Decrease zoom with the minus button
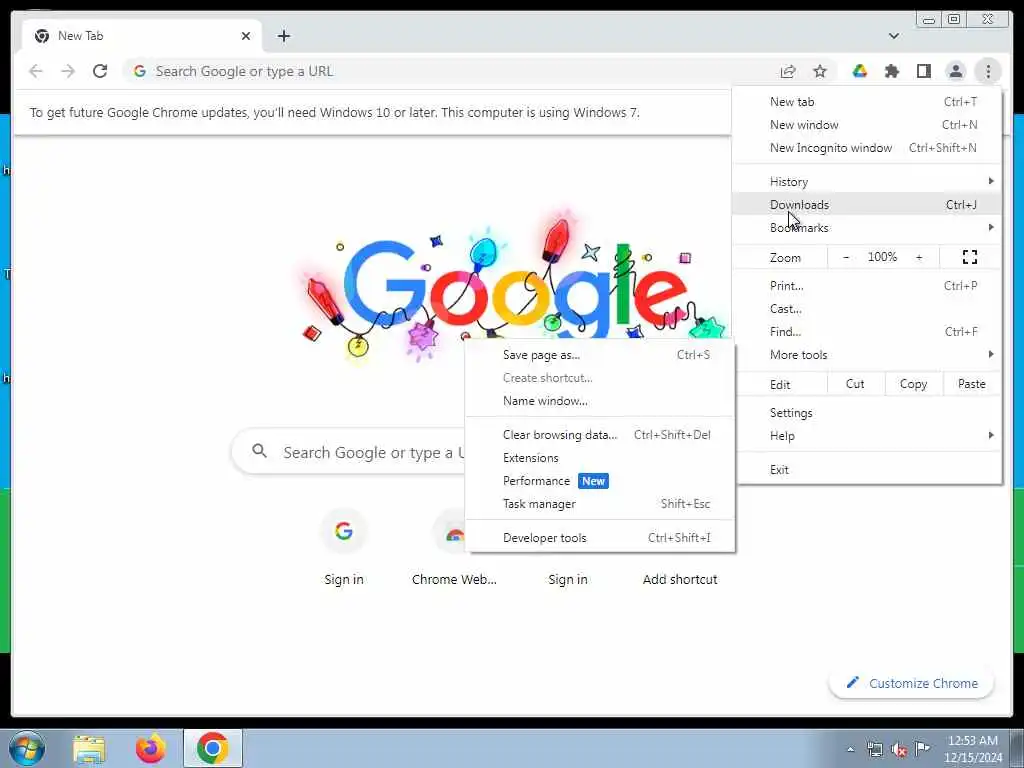1024x768 pixels. click(x=846, y=257)
